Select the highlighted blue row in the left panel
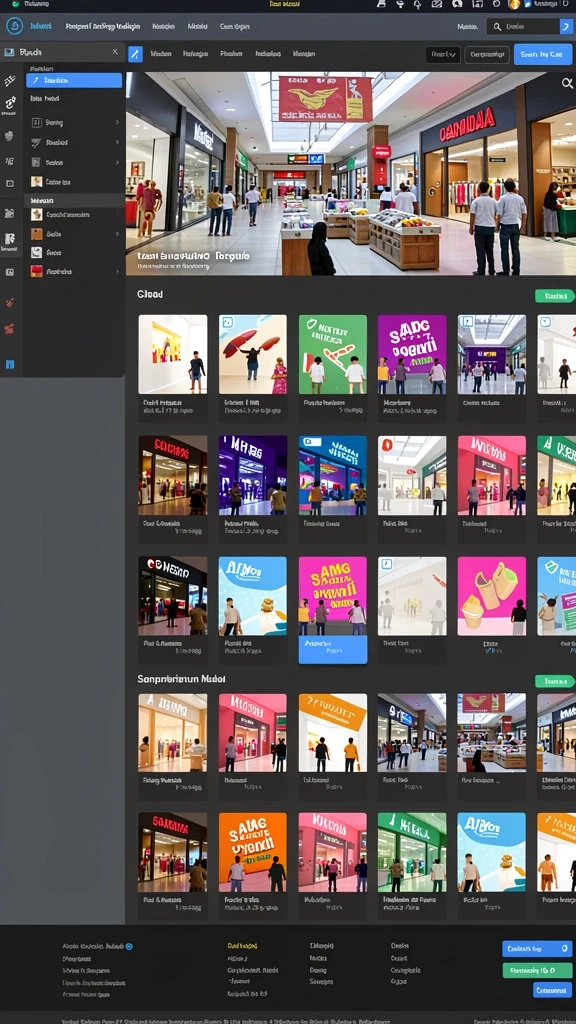This screenshot has height=1024, width=576. coord(74,80)
